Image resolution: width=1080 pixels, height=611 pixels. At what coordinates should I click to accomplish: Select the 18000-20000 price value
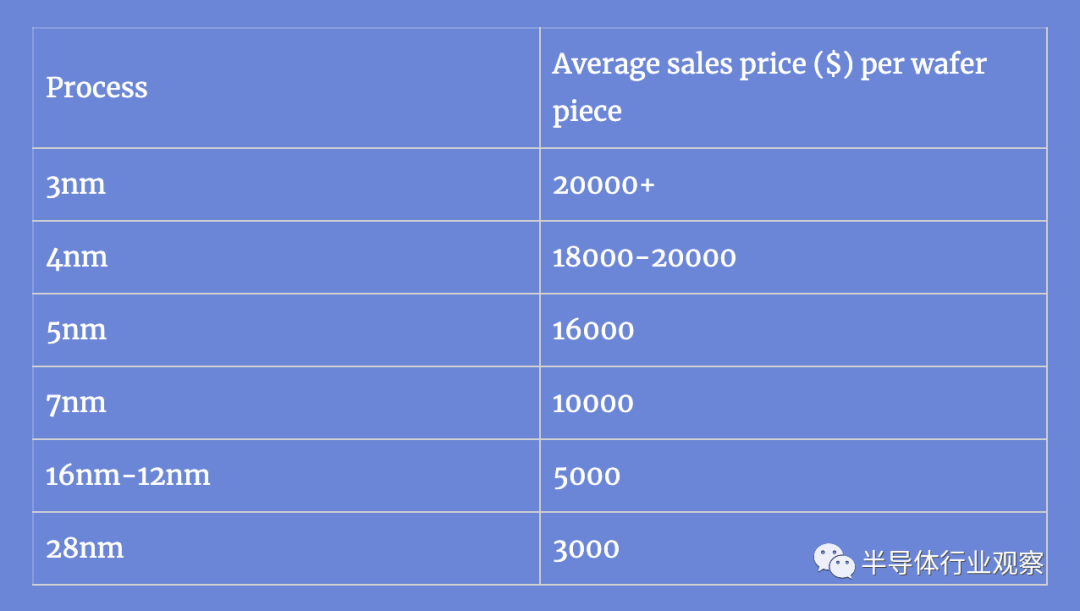click(x=644, y=258)
